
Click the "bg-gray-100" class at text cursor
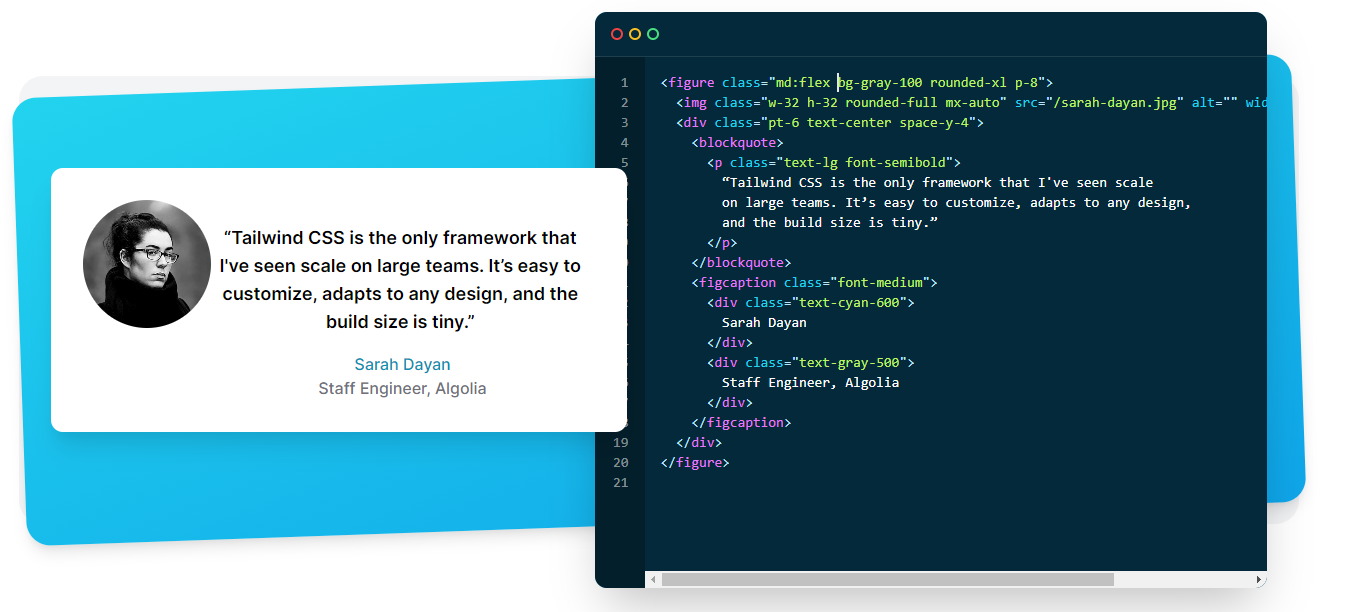click(x=880, y=83)
